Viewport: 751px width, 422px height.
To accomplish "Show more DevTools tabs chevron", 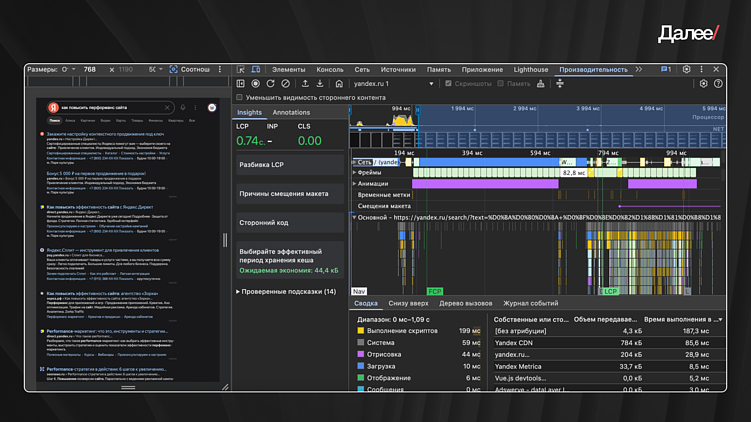I will click(x=638, y=69).
